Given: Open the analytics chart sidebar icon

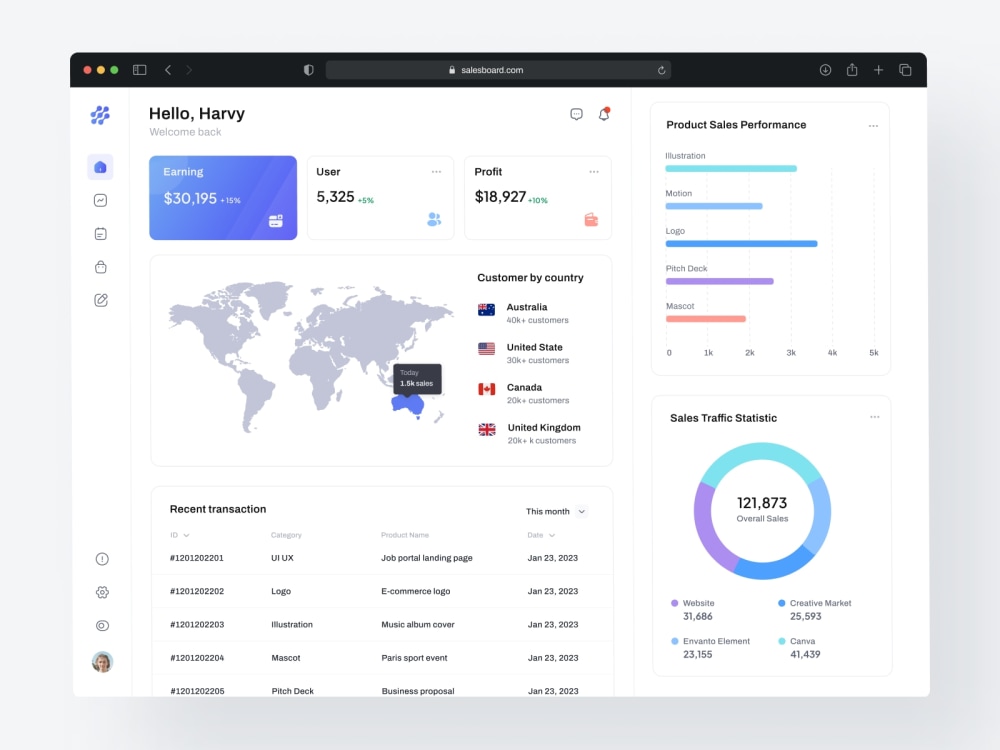Looking at the screenshot, I should click(100, 200).
